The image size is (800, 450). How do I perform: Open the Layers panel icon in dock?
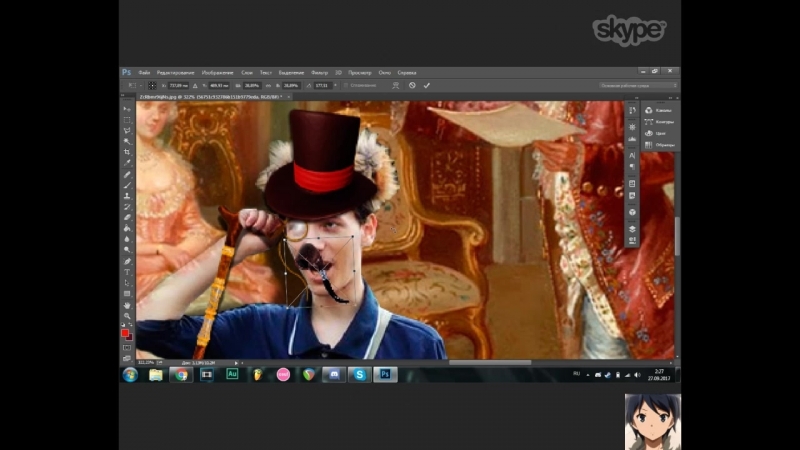[x=632, y=228]
